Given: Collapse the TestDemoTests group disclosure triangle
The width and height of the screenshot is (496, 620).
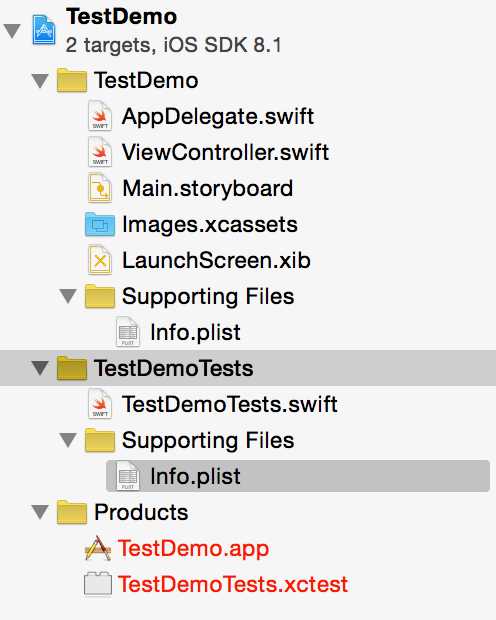Looking at the screenshot, I should point(40,368).
